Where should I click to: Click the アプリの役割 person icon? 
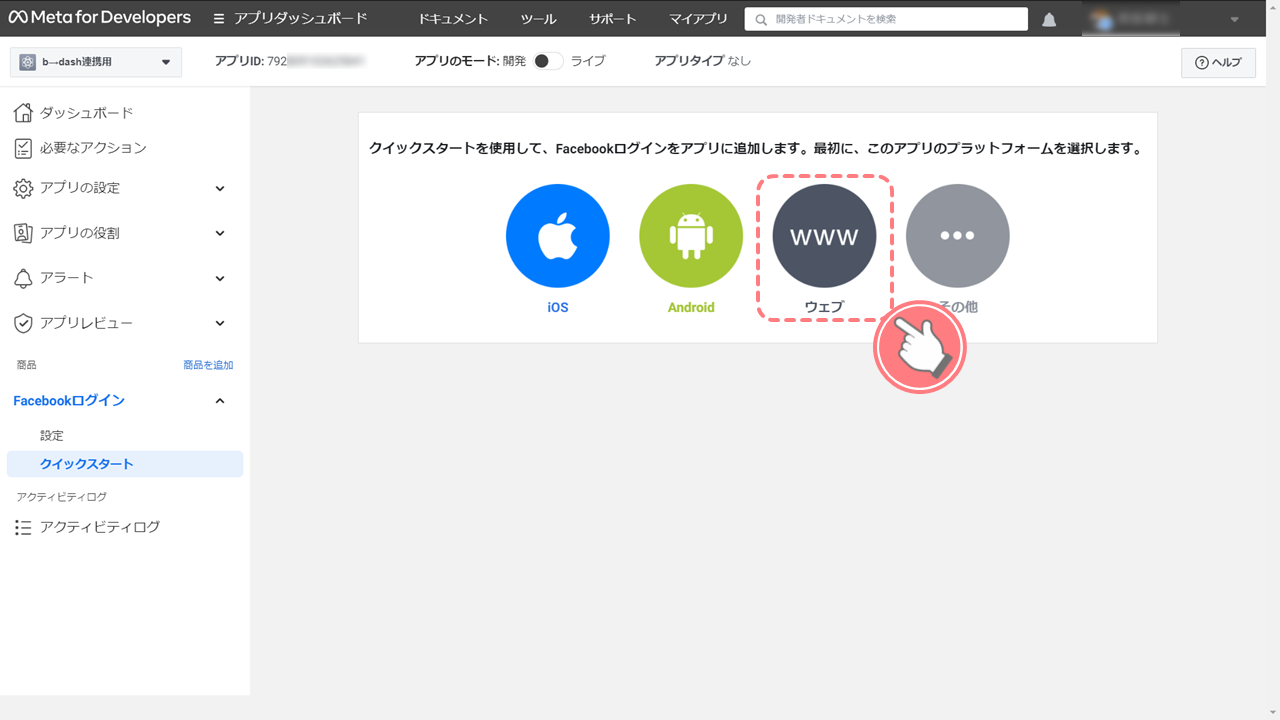pos(23,233)
